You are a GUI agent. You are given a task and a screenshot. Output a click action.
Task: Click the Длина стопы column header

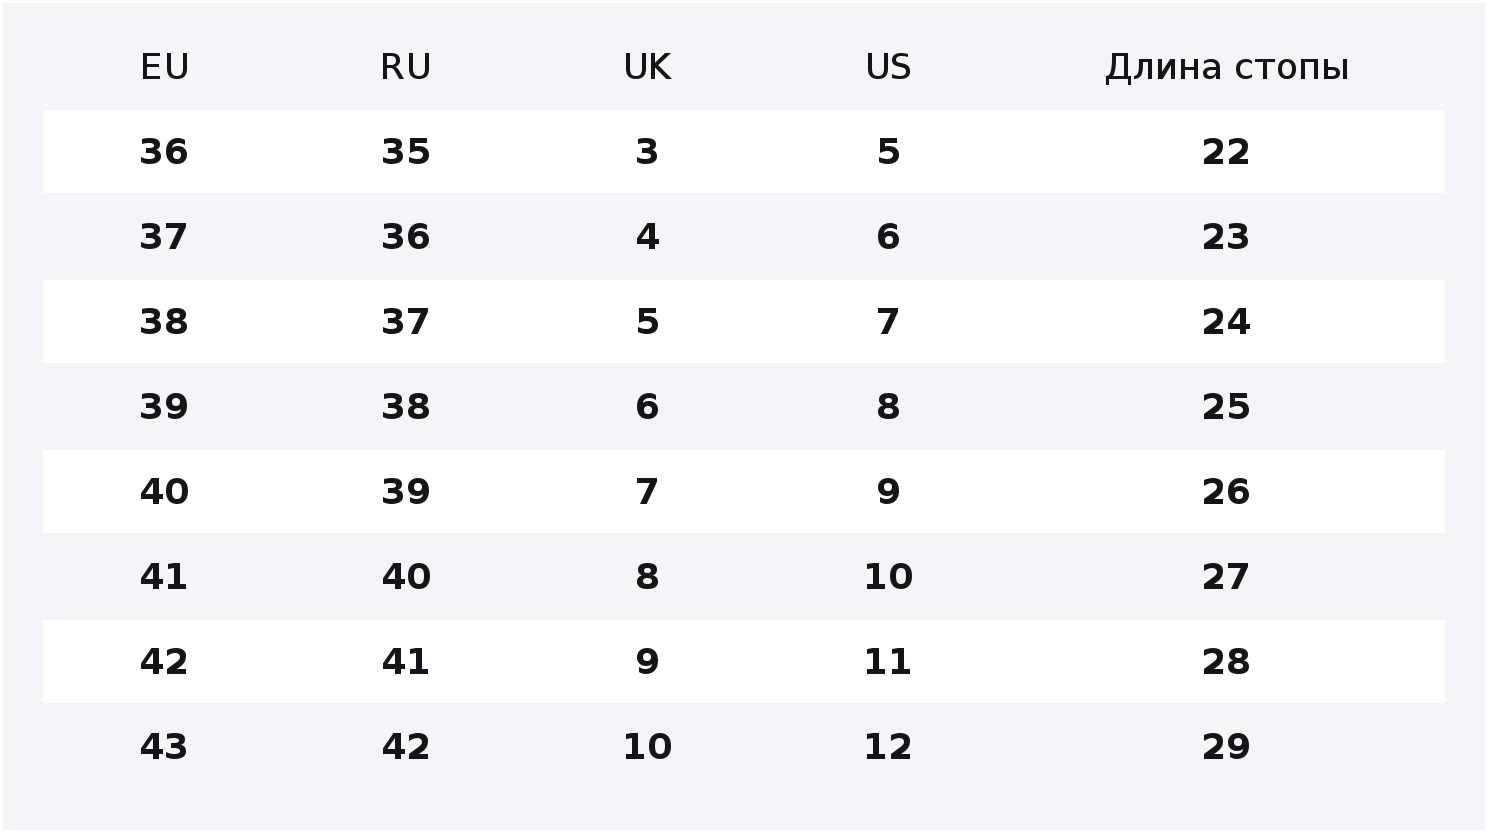pos(1226,67)
